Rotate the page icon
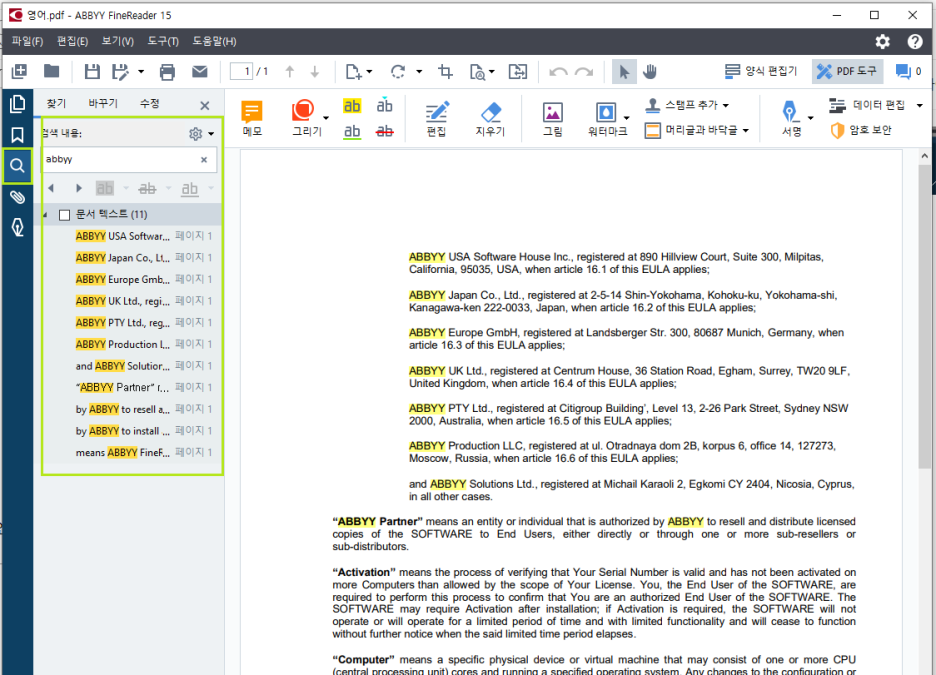 point(398,72)
